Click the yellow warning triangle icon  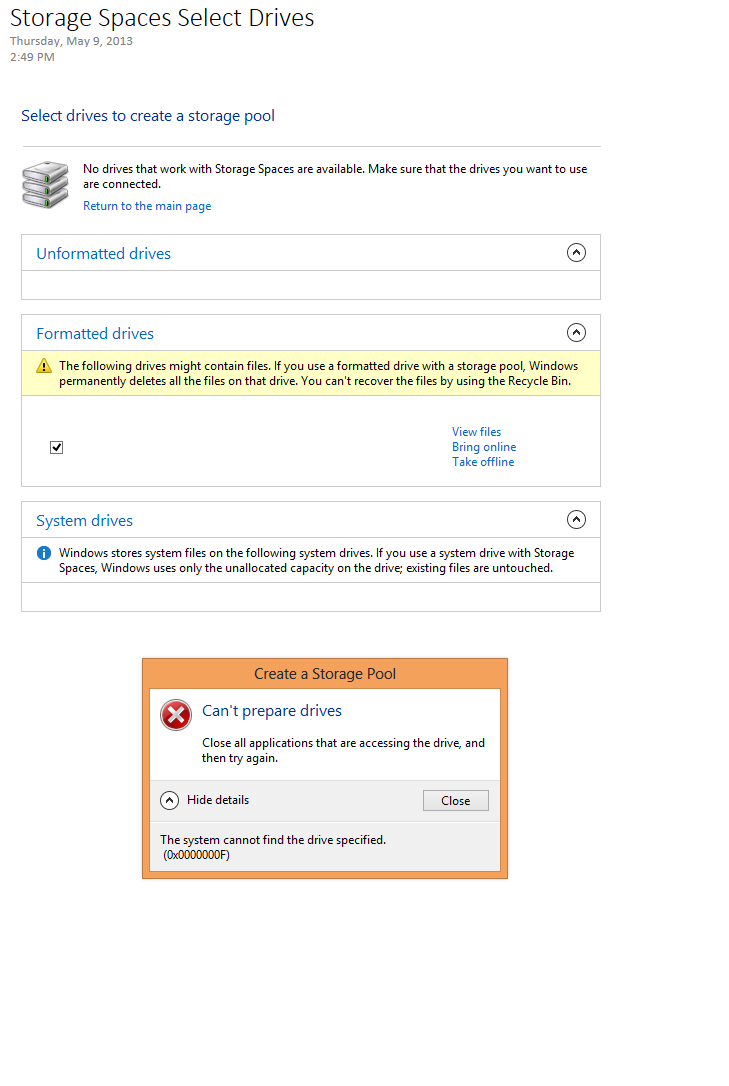pyautogui.click(x=44, y=366)
